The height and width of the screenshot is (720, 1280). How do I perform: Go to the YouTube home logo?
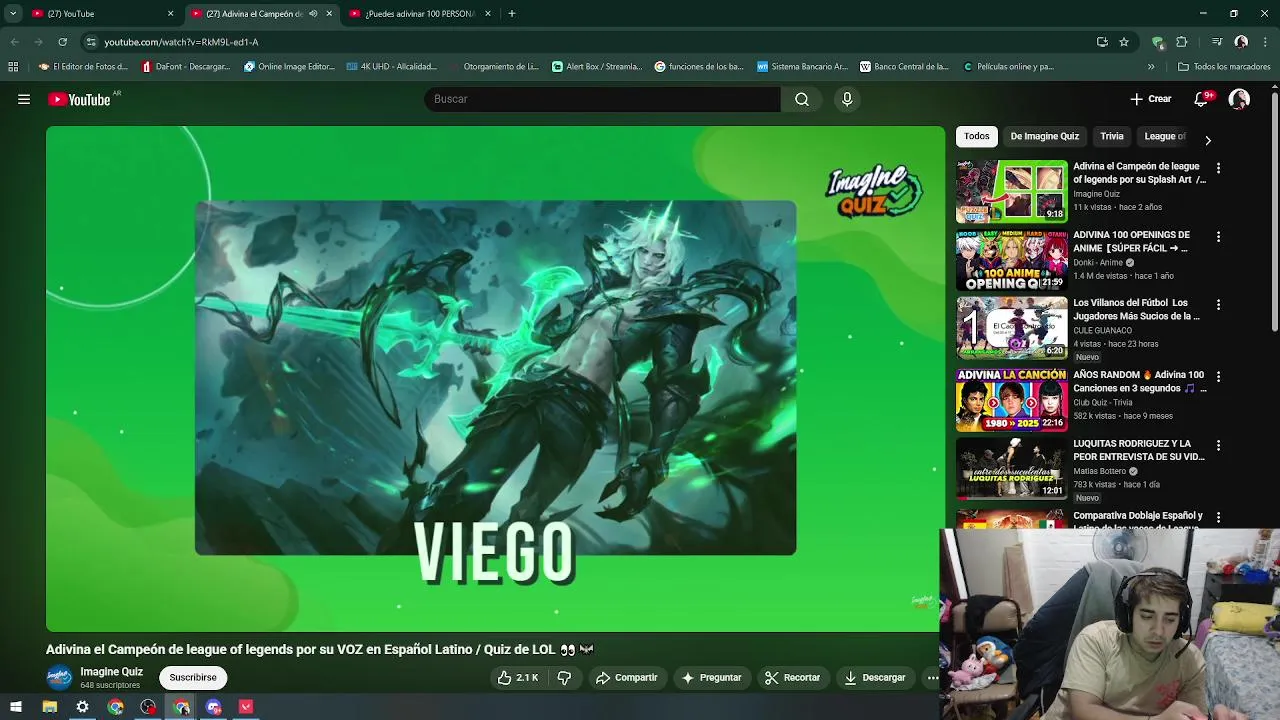point(79,99)
